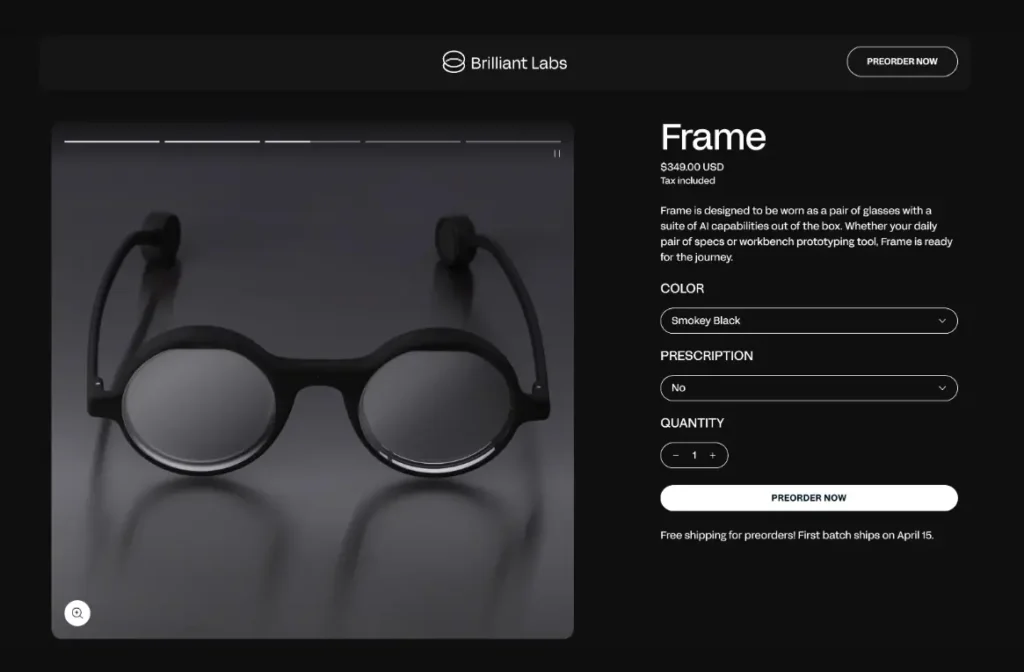Click the PRESCRIPTION label
The height and width of the screenshot is (672, 1024).
click(x=707, y=356)
